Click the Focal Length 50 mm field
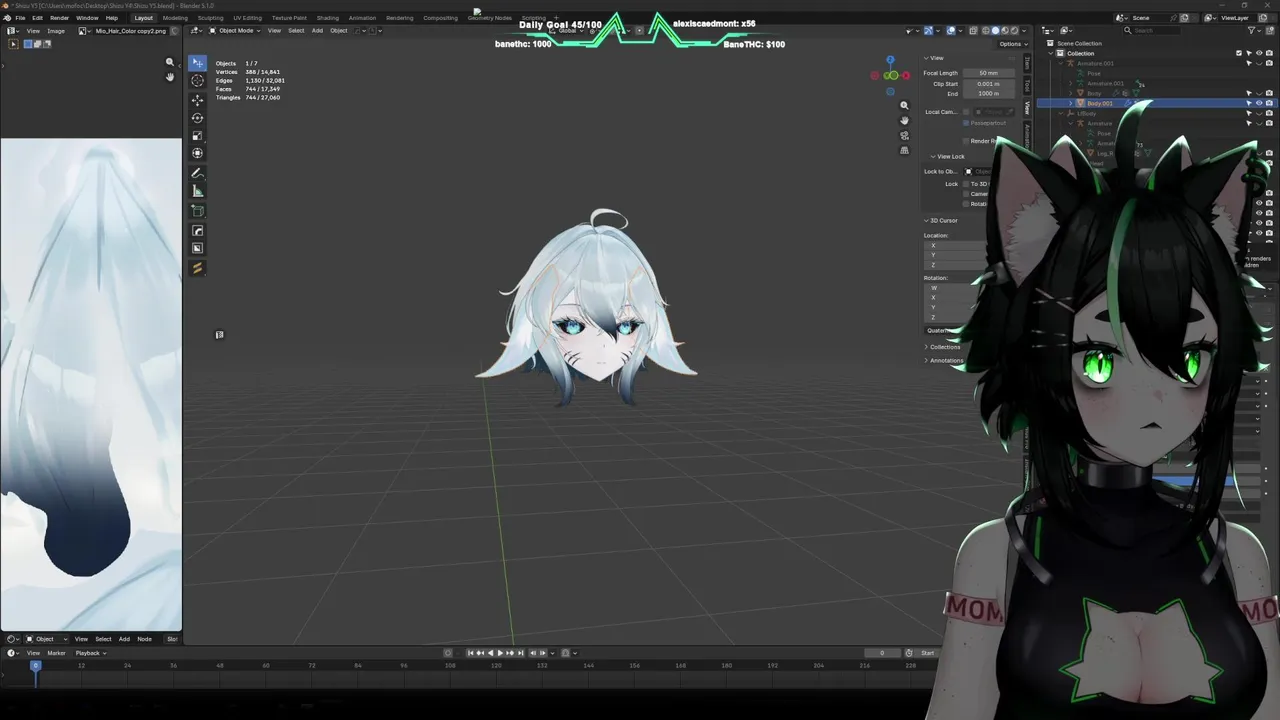1280x720 pixels. (990, 73)
